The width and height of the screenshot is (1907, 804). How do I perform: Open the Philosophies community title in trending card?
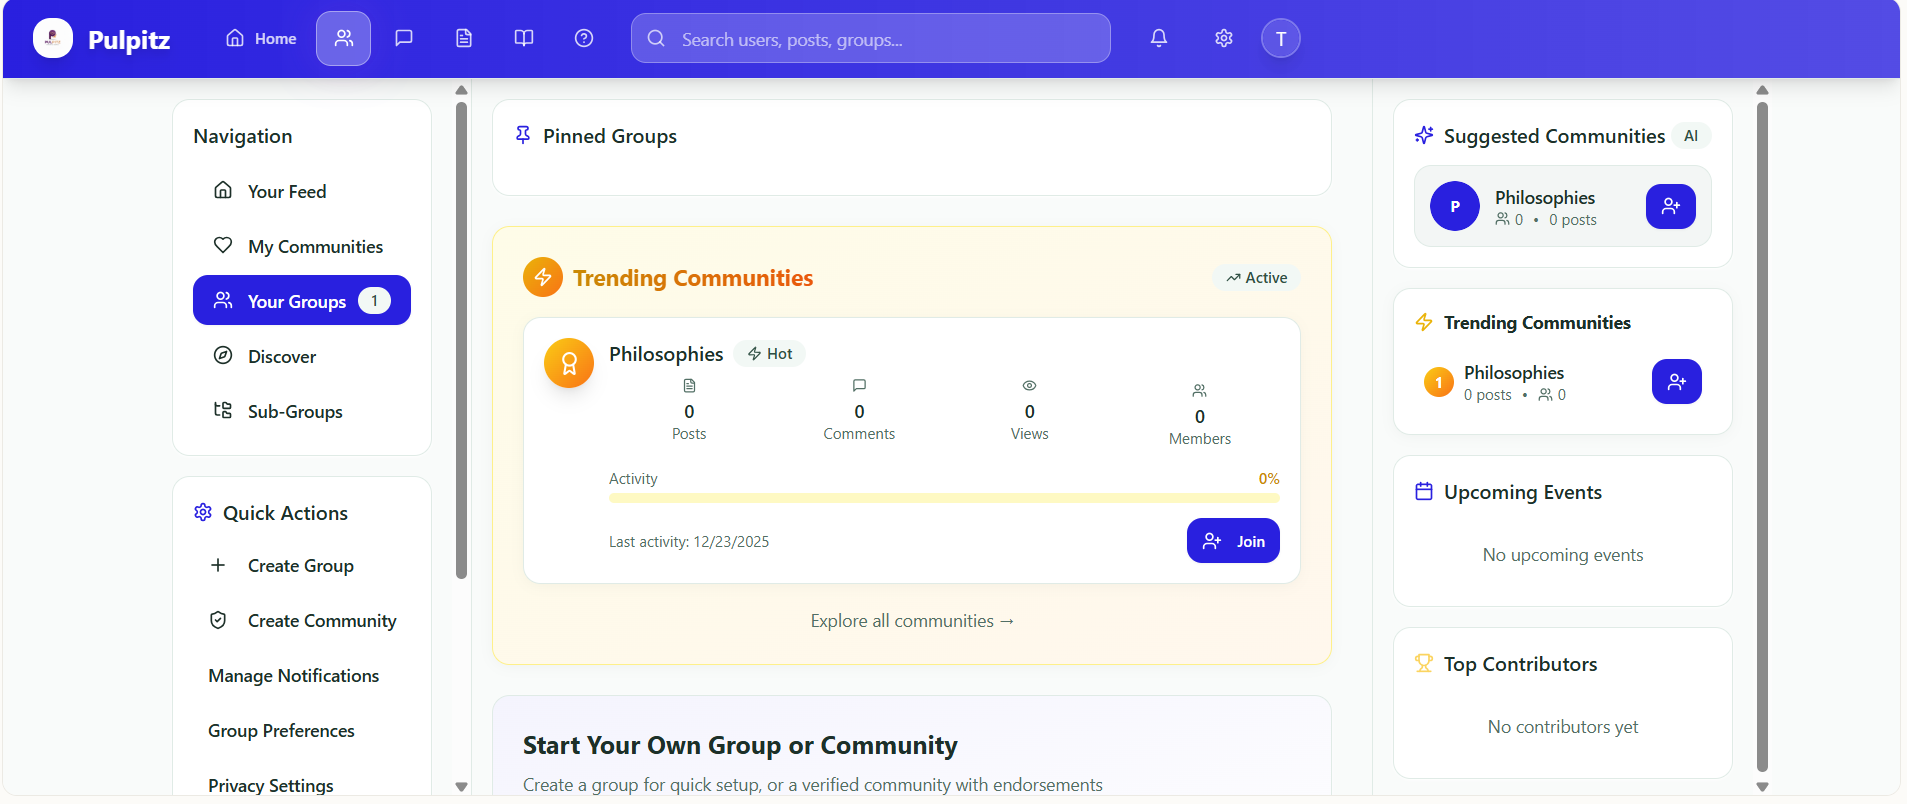tap(666, 354)
